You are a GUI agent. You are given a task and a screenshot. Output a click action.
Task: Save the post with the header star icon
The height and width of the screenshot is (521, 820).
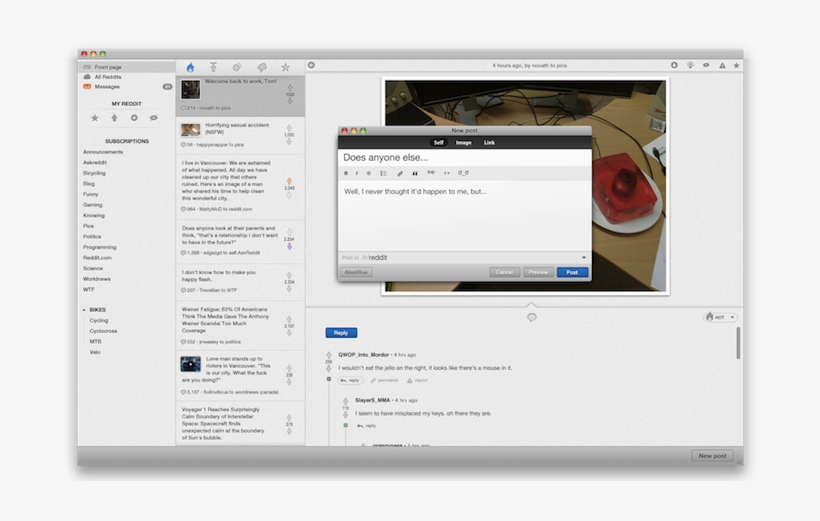[736, 65]
